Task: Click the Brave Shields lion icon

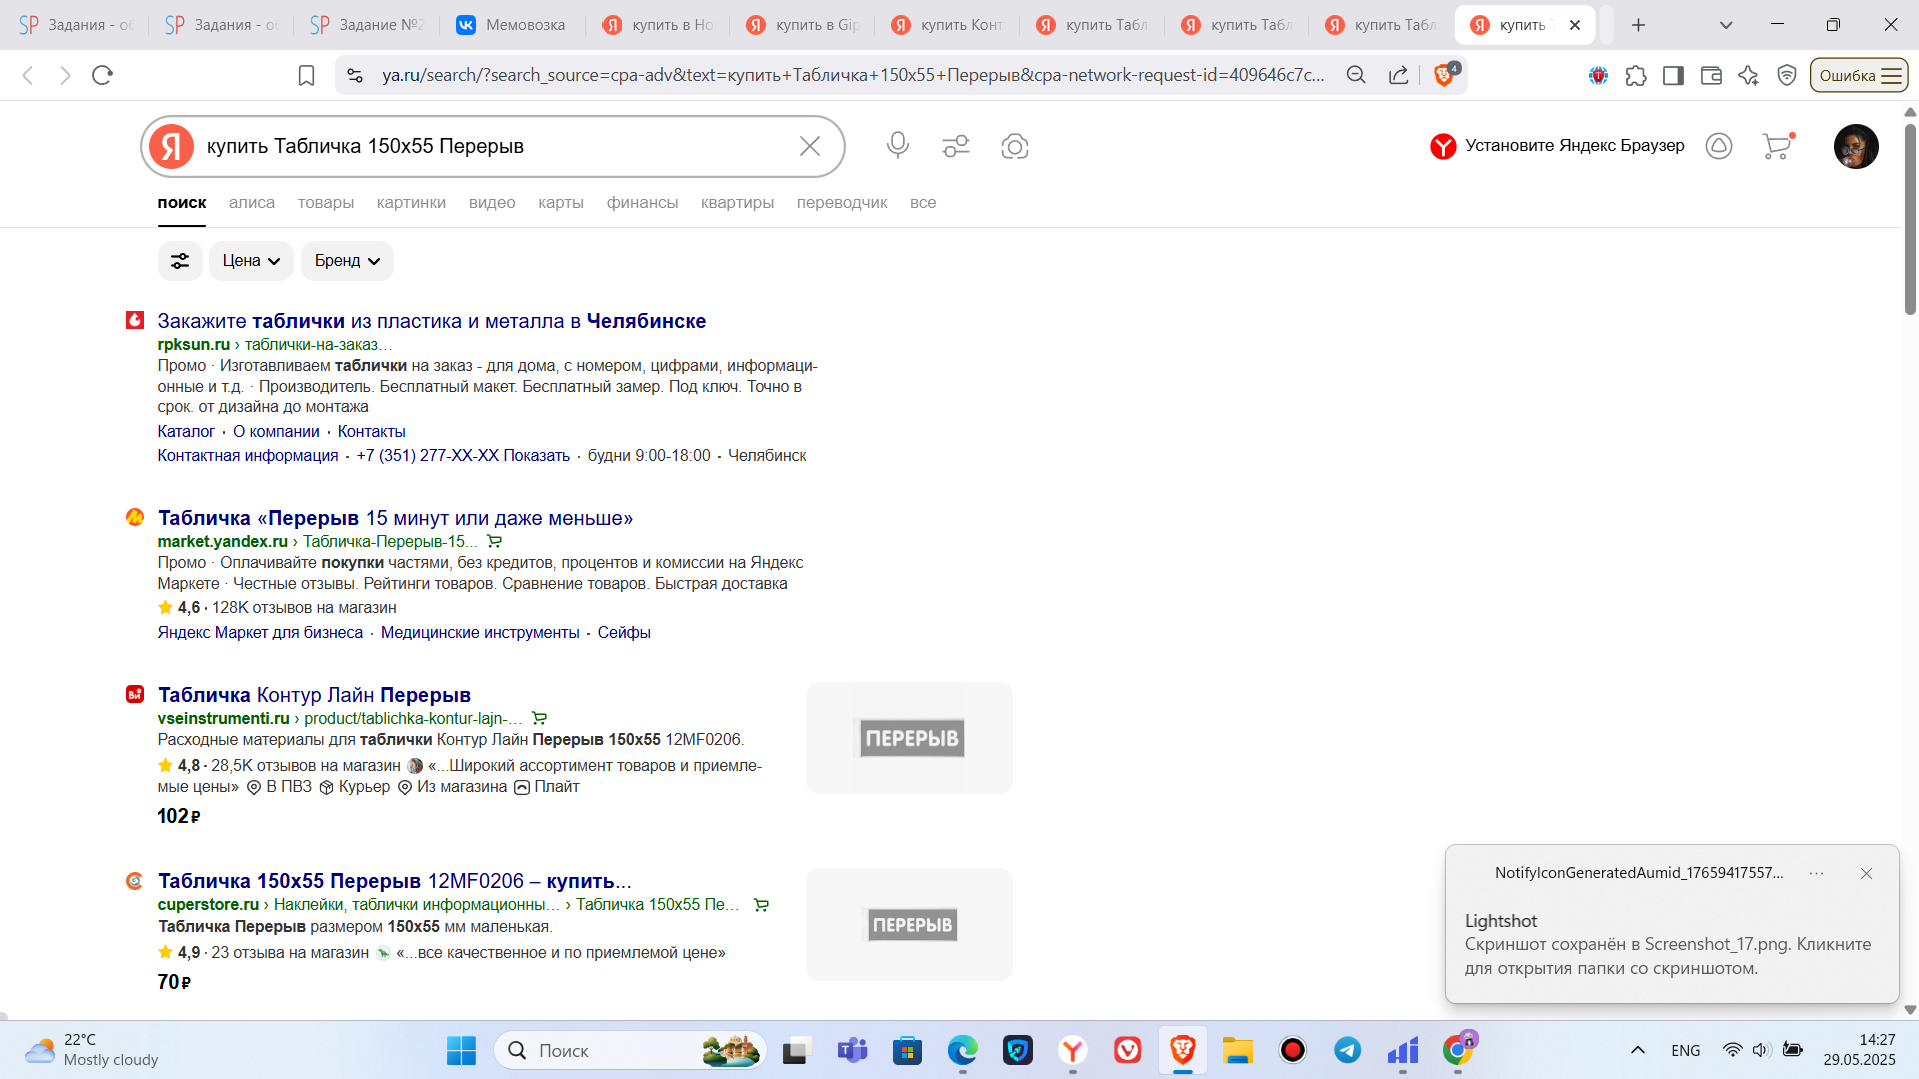Action: pyautogui.click(x=1445, y=75)
